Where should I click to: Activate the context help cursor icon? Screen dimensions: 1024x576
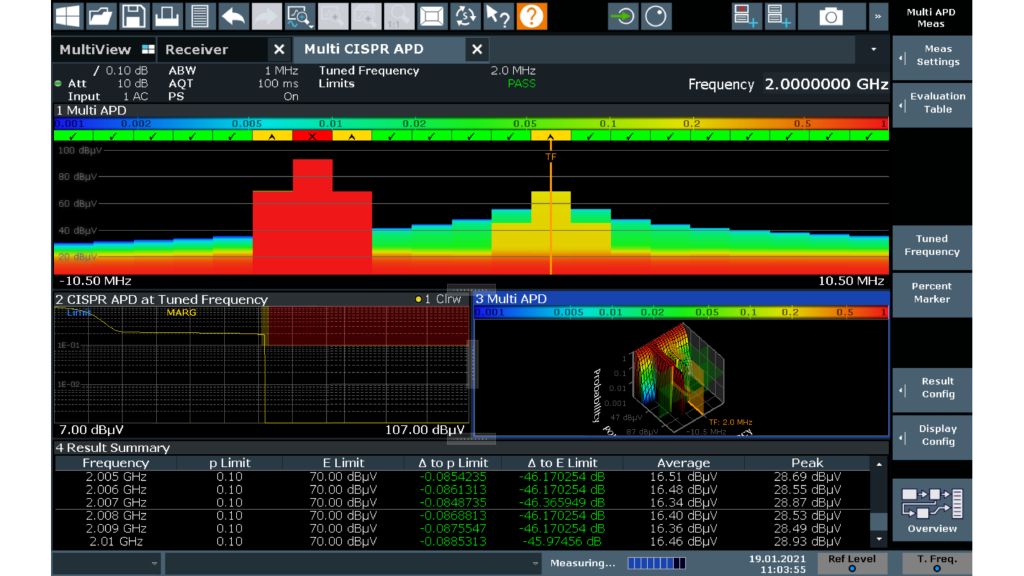[x=498, y=16]
